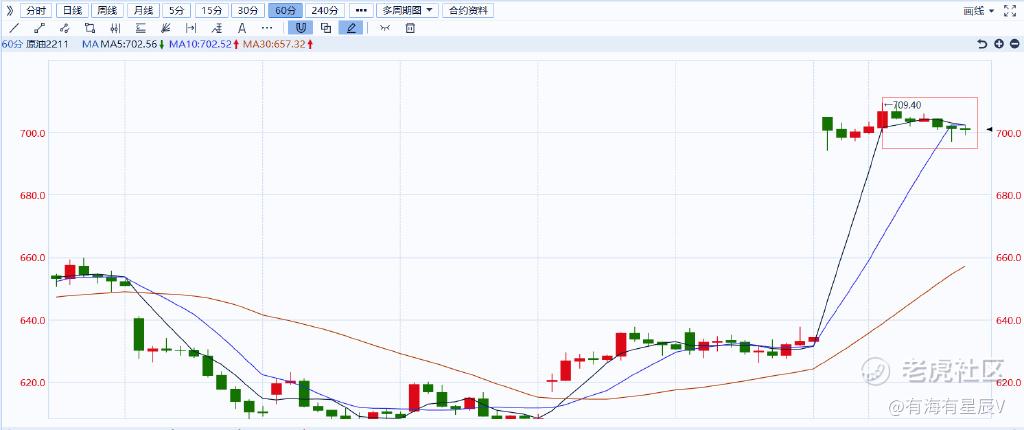The image size is (1024, 430).
Task: Zoom out with the minus icon
Action: coord(1014,44)
